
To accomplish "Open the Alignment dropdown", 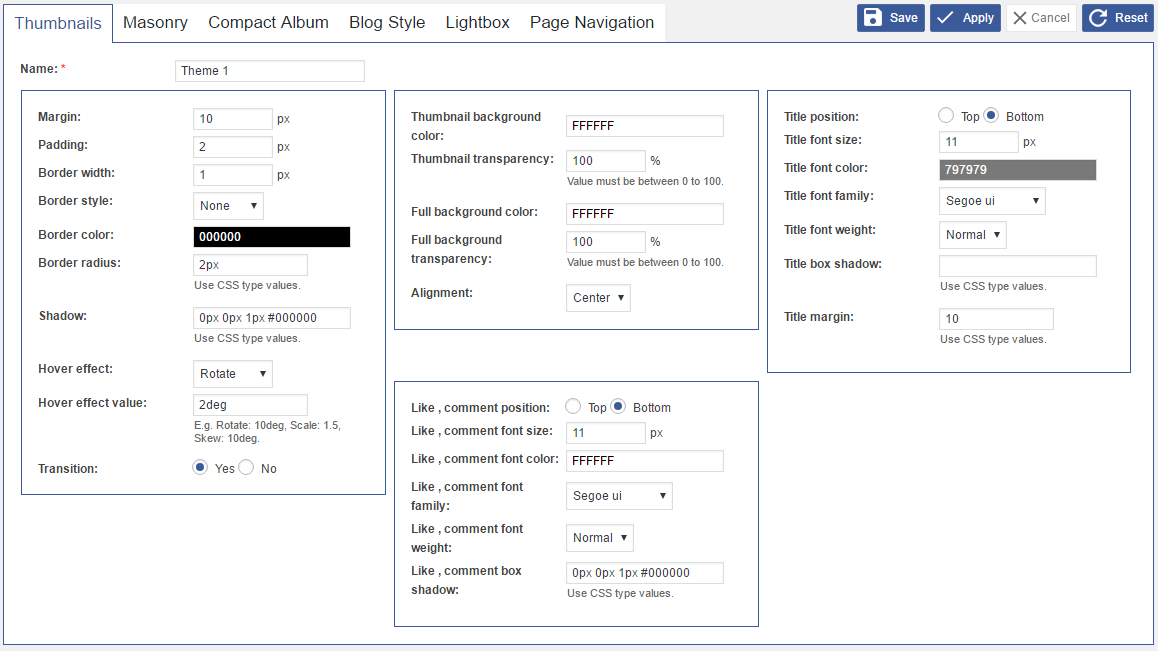I will click(x=598, y=298).
